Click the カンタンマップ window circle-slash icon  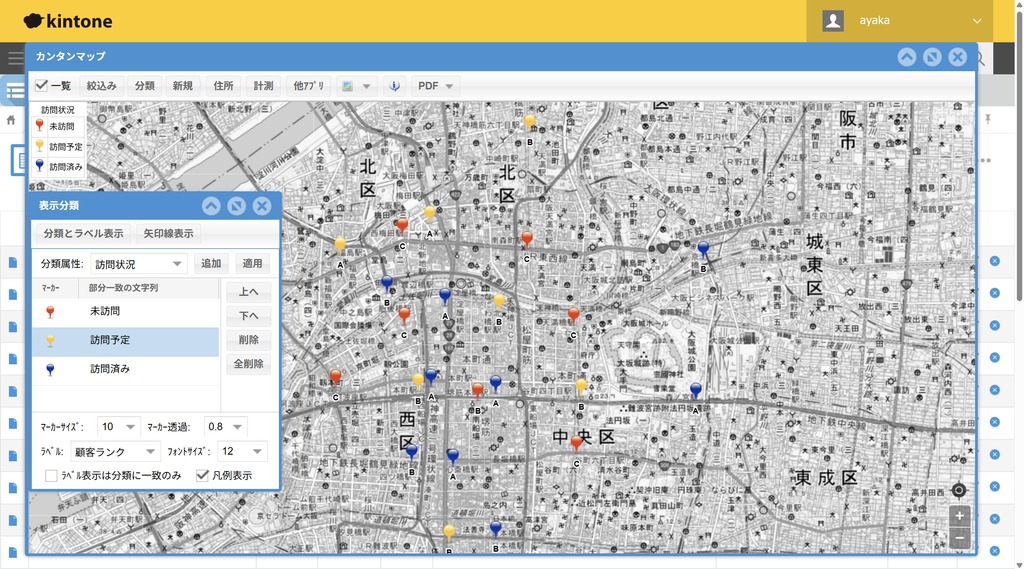[932, 57]
